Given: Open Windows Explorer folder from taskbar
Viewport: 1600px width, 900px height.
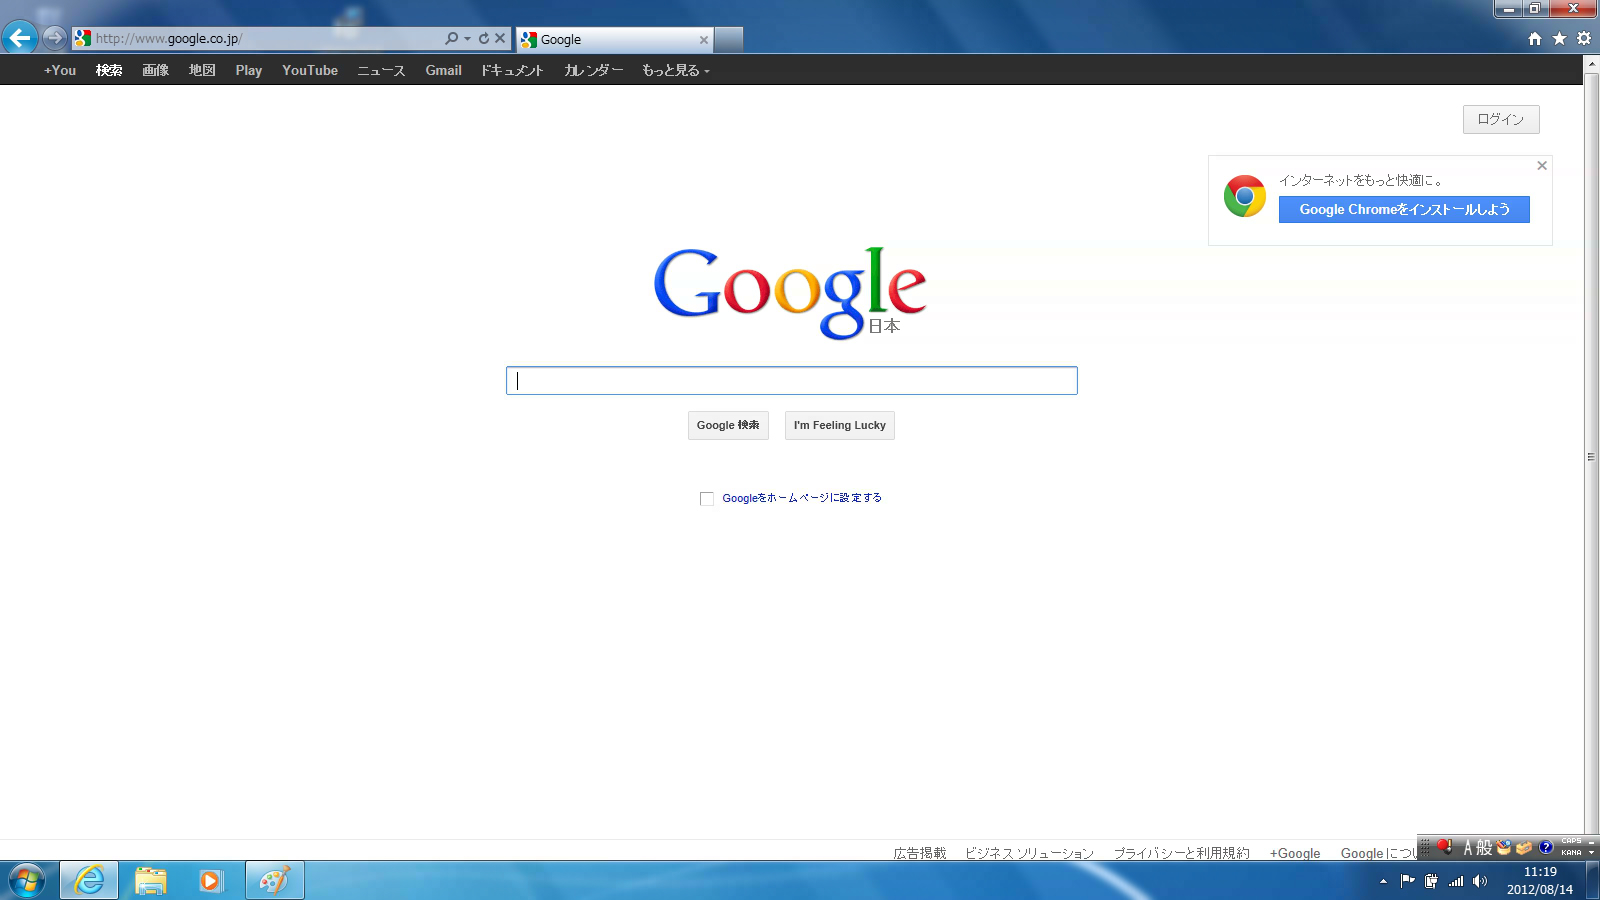Looking at the screenshot, I should [151, 881].
